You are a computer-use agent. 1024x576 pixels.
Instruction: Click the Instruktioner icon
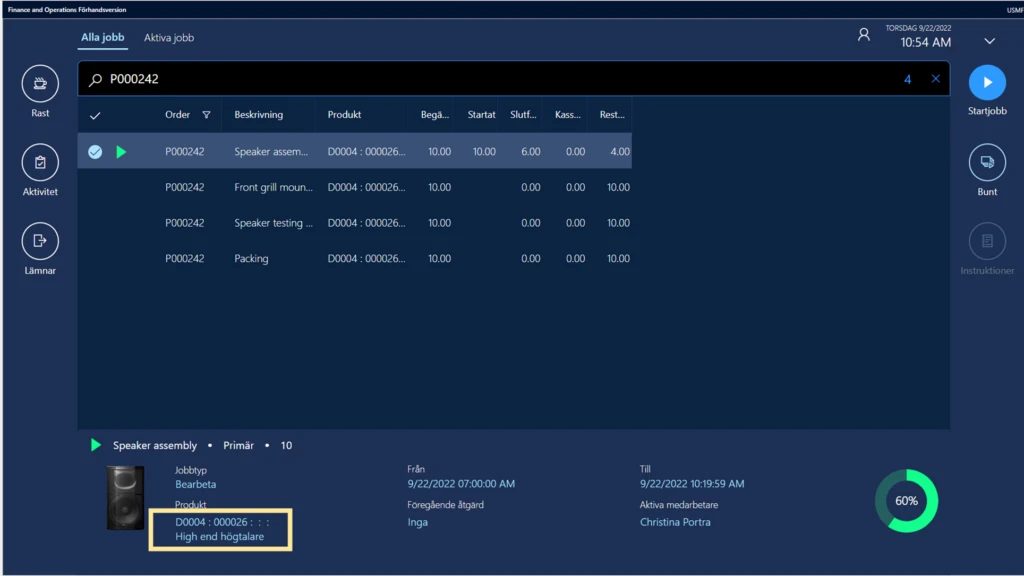coord(988,240)
